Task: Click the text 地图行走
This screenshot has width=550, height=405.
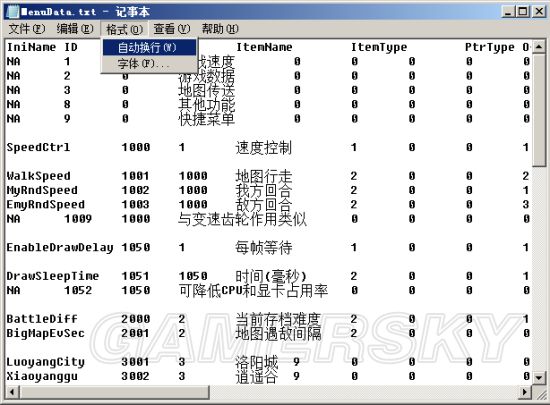Action: pos(264,176)
